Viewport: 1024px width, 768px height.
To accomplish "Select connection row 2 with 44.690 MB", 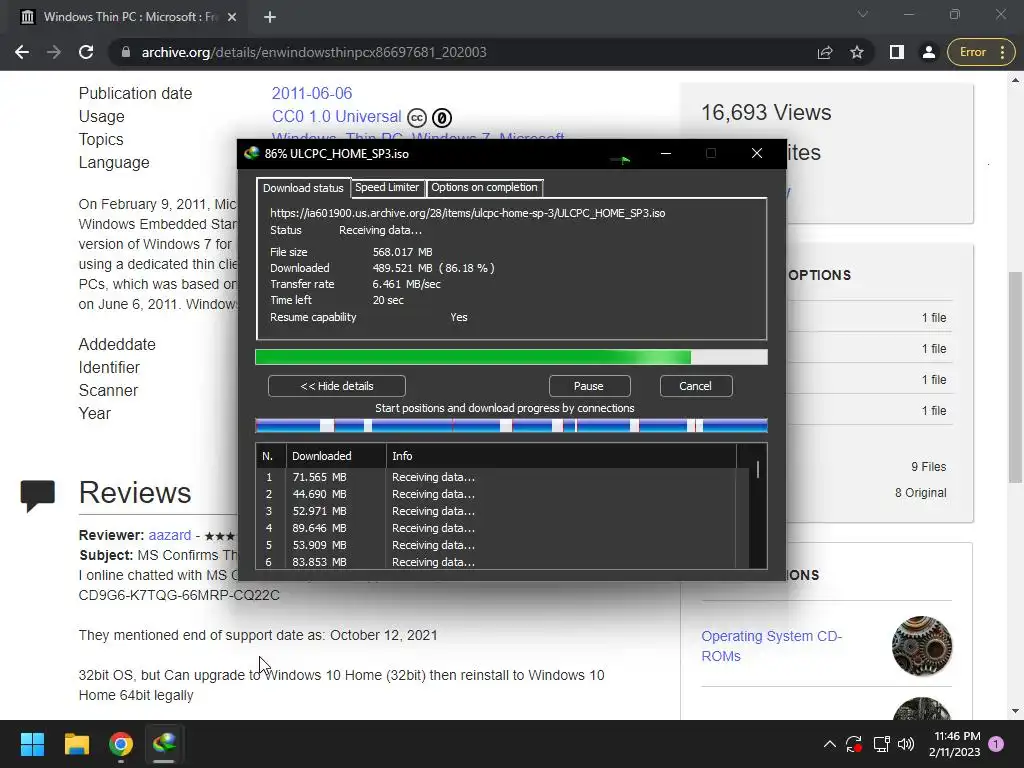I will (x=496, y=494).
